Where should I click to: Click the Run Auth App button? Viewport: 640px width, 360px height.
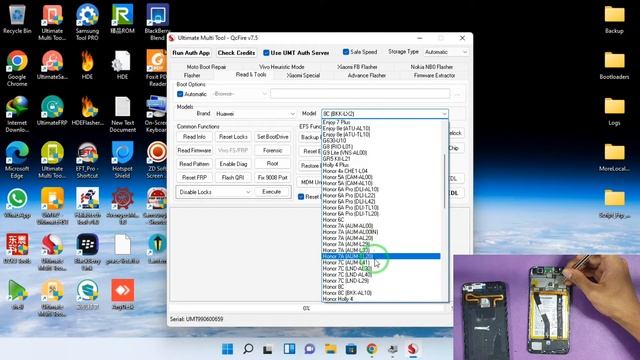point(191,53)
